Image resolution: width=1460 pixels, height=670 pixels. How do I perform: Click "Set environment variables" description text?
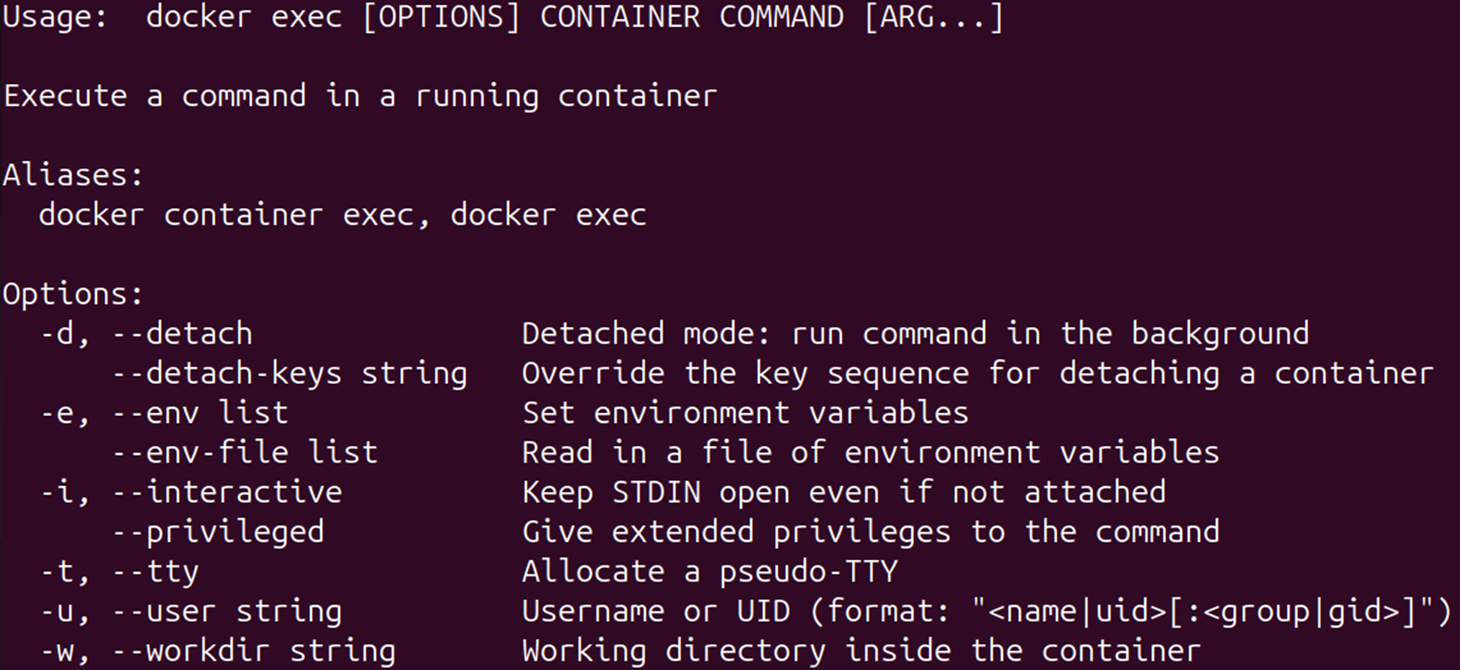pos(745,412)
